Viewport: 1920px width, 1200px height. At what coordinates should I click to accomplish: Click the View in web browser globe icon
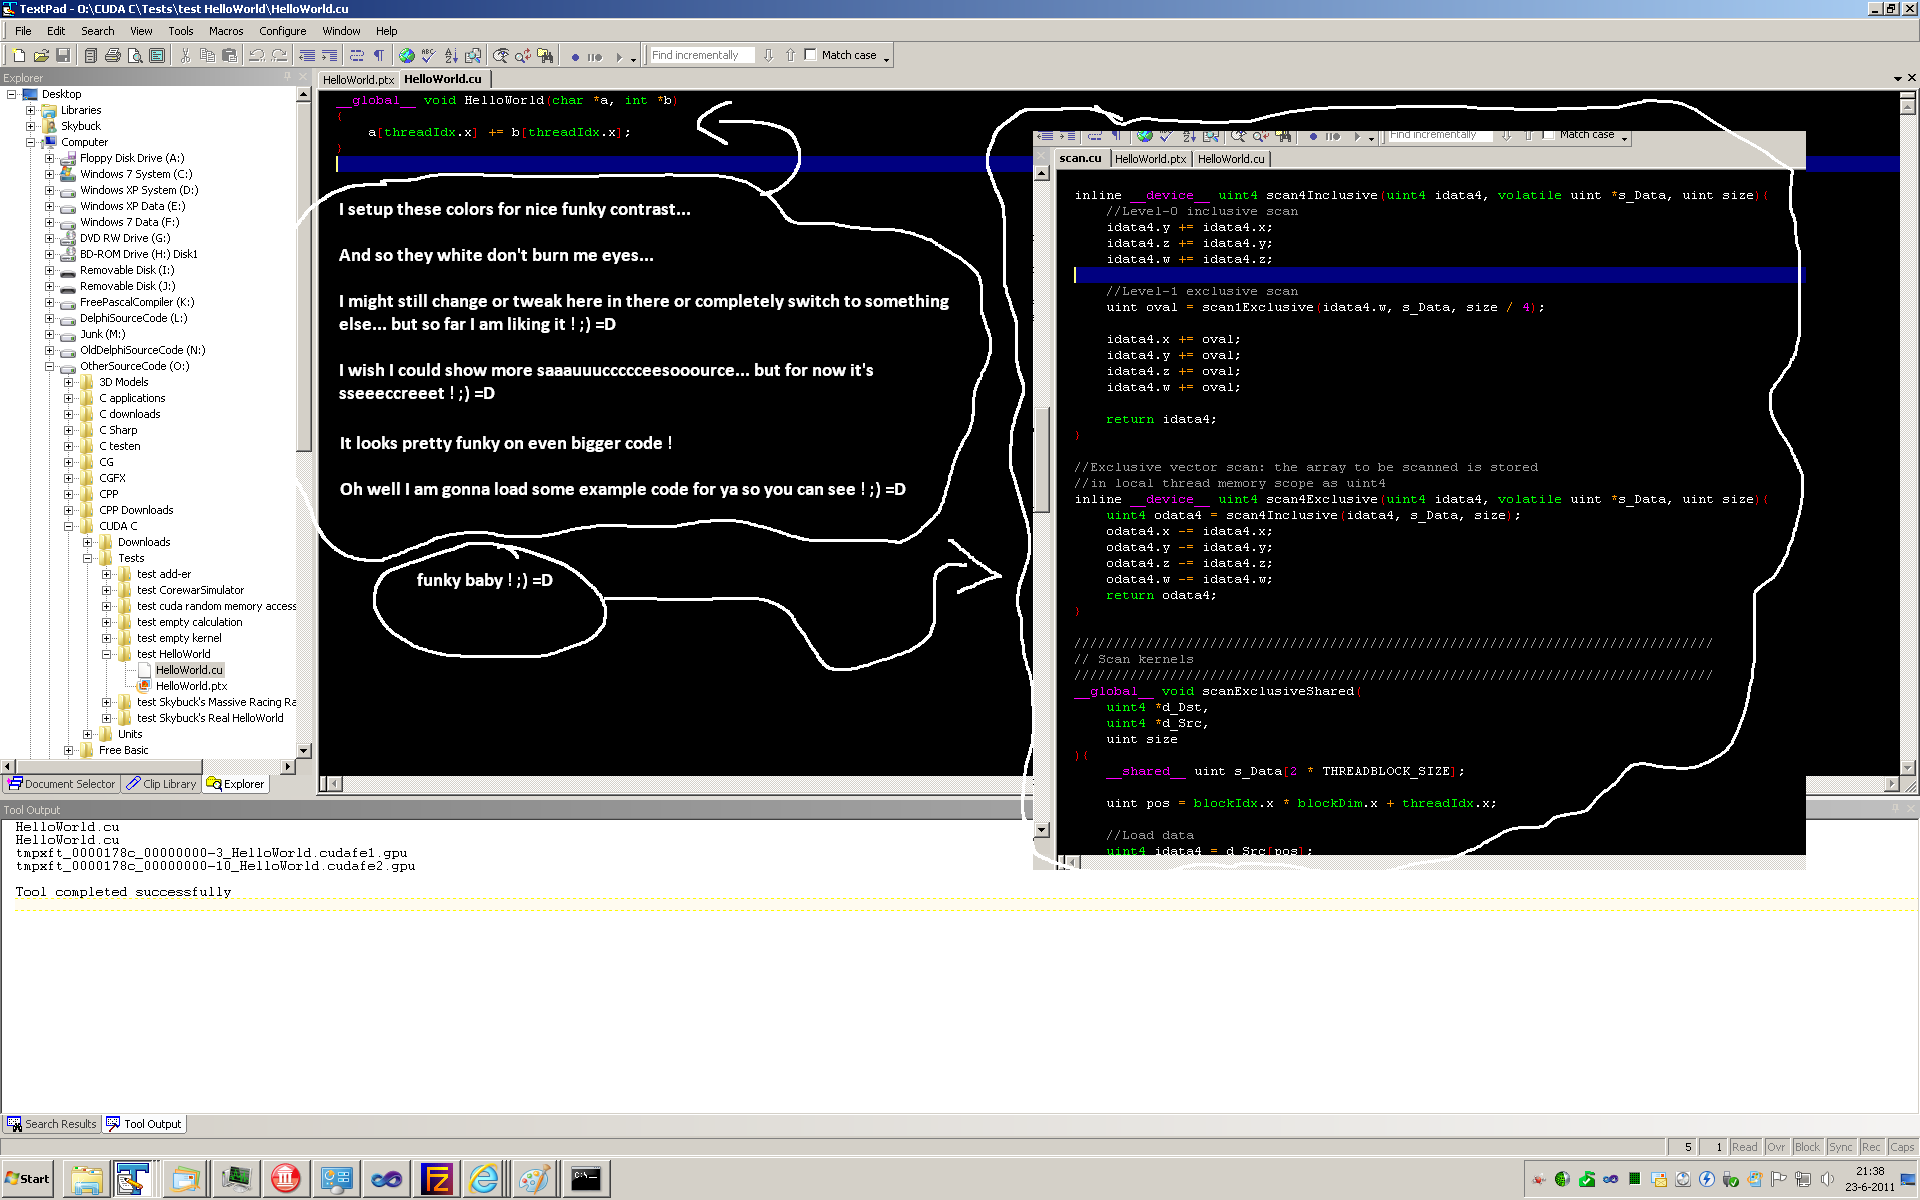[x=406, y=56]
